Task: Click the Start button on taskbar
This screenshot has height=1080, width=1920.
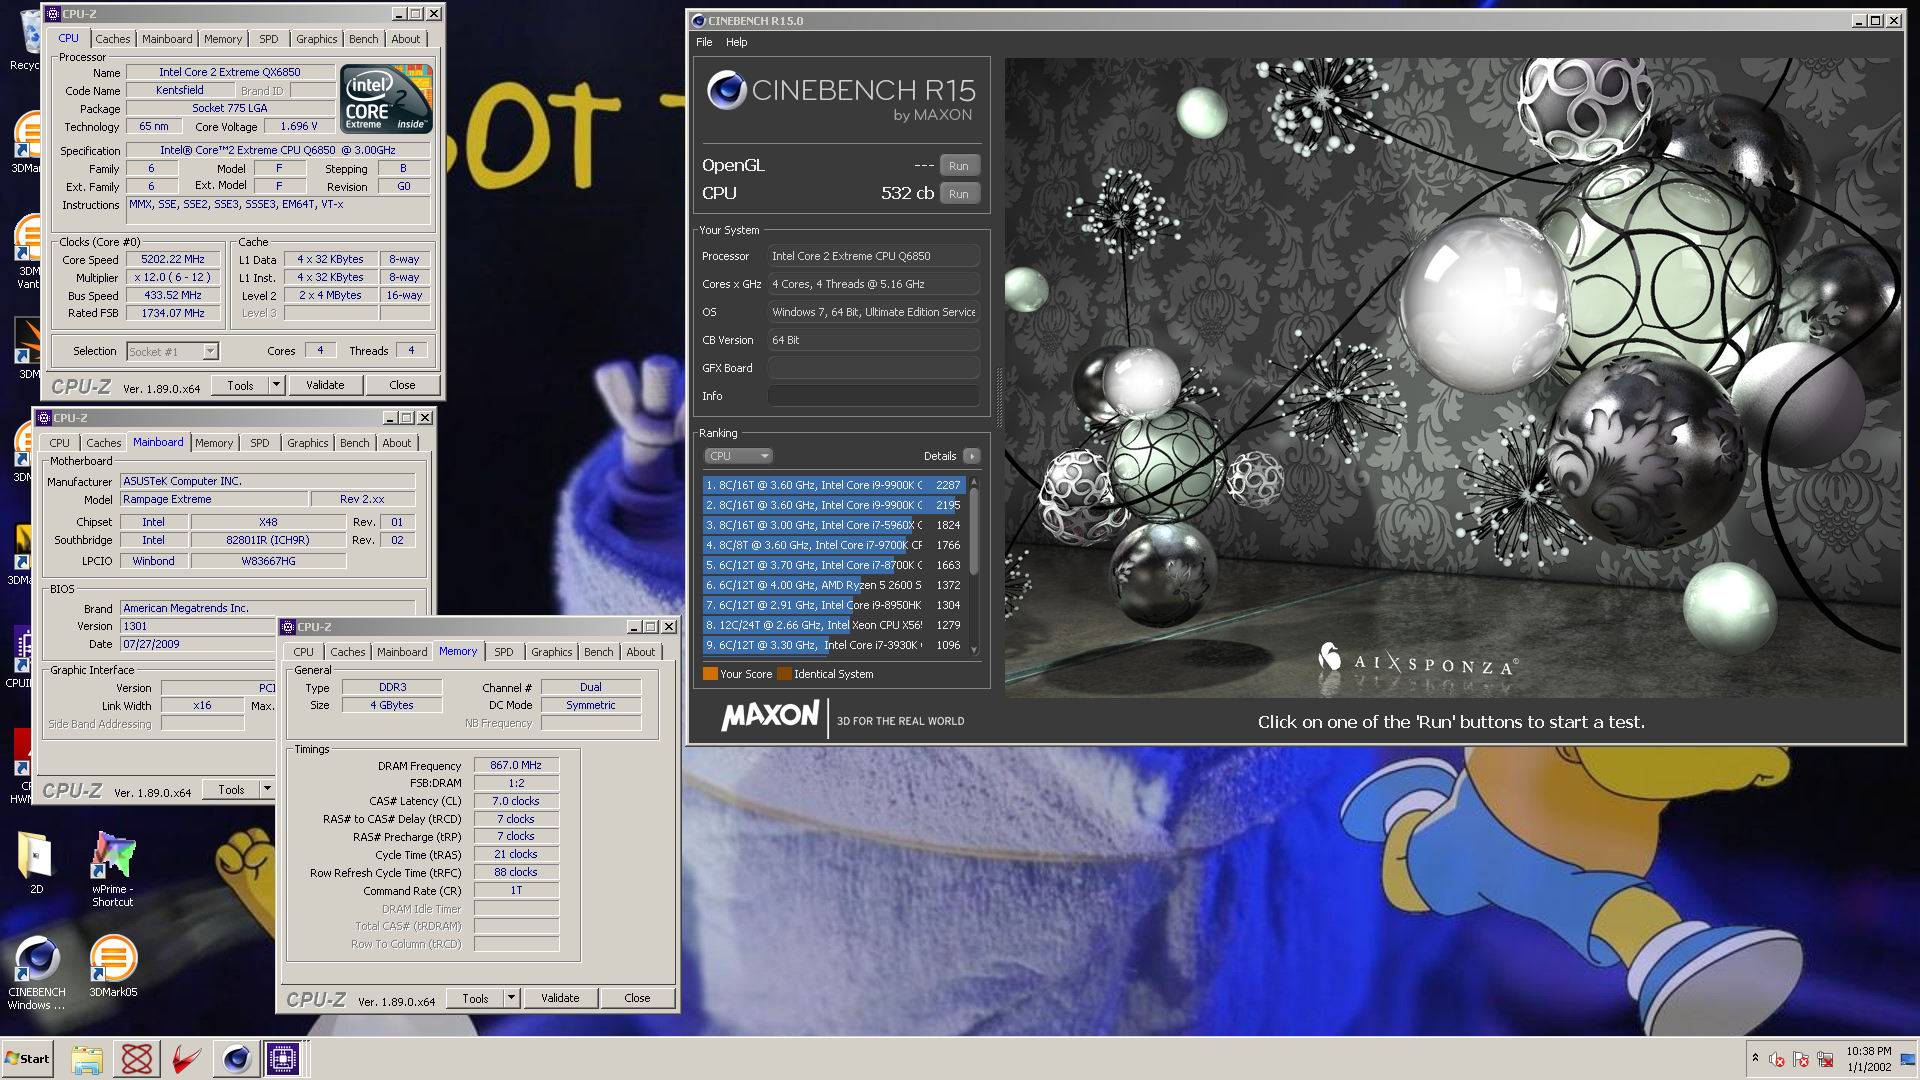Action: [28, 1059]
